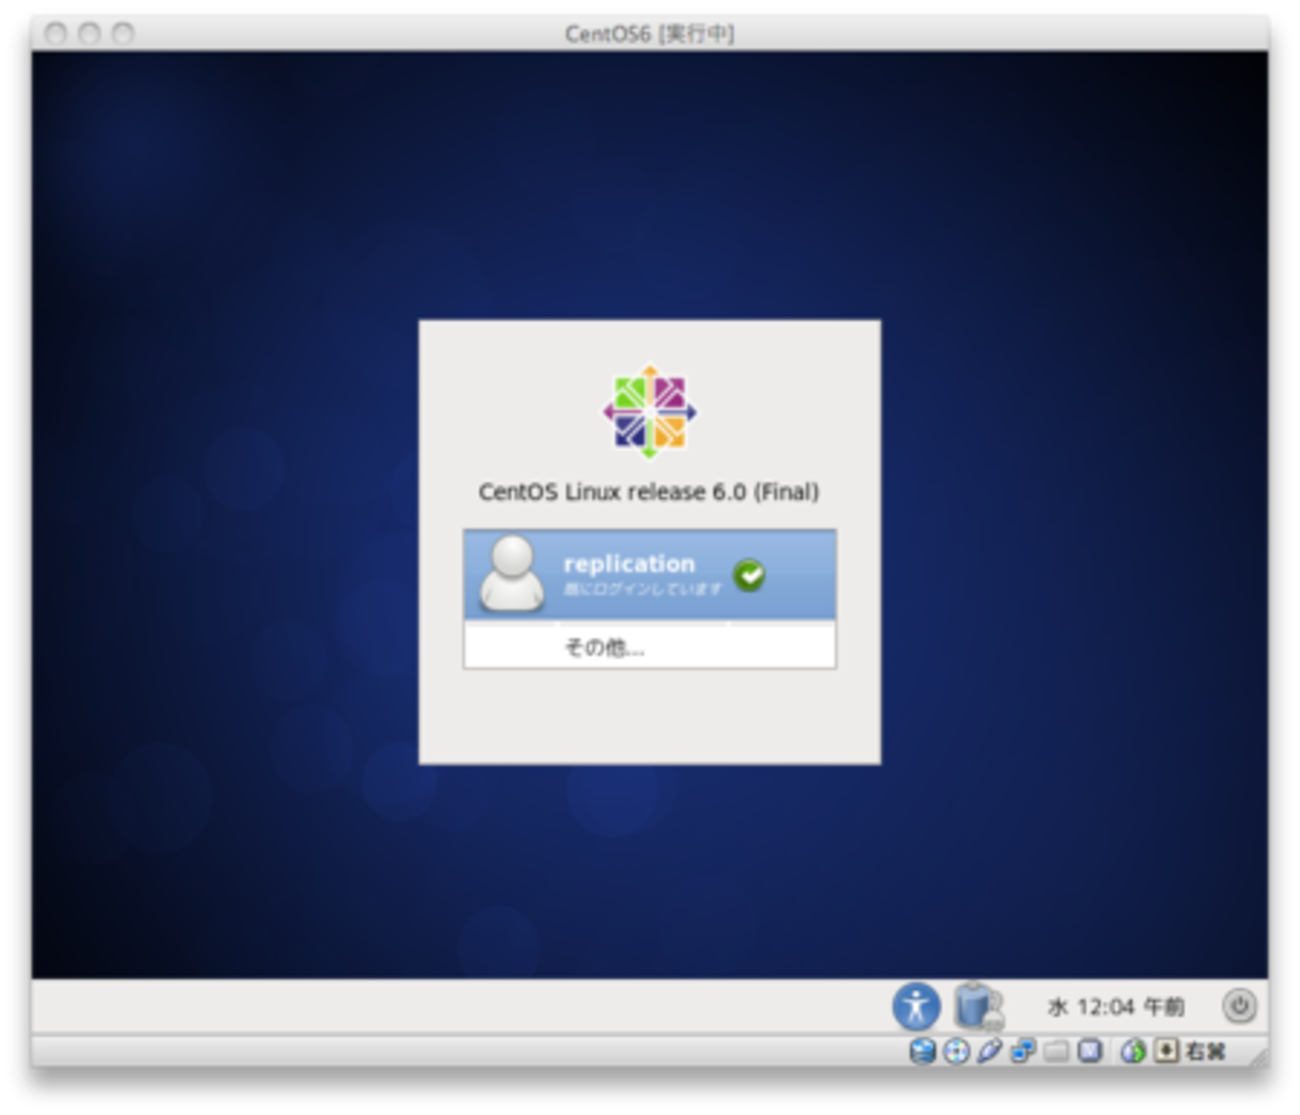Click the VirtualBox mouse integration icon
This screenshot has height=1115, width=1300.
pos(1133,1051)
